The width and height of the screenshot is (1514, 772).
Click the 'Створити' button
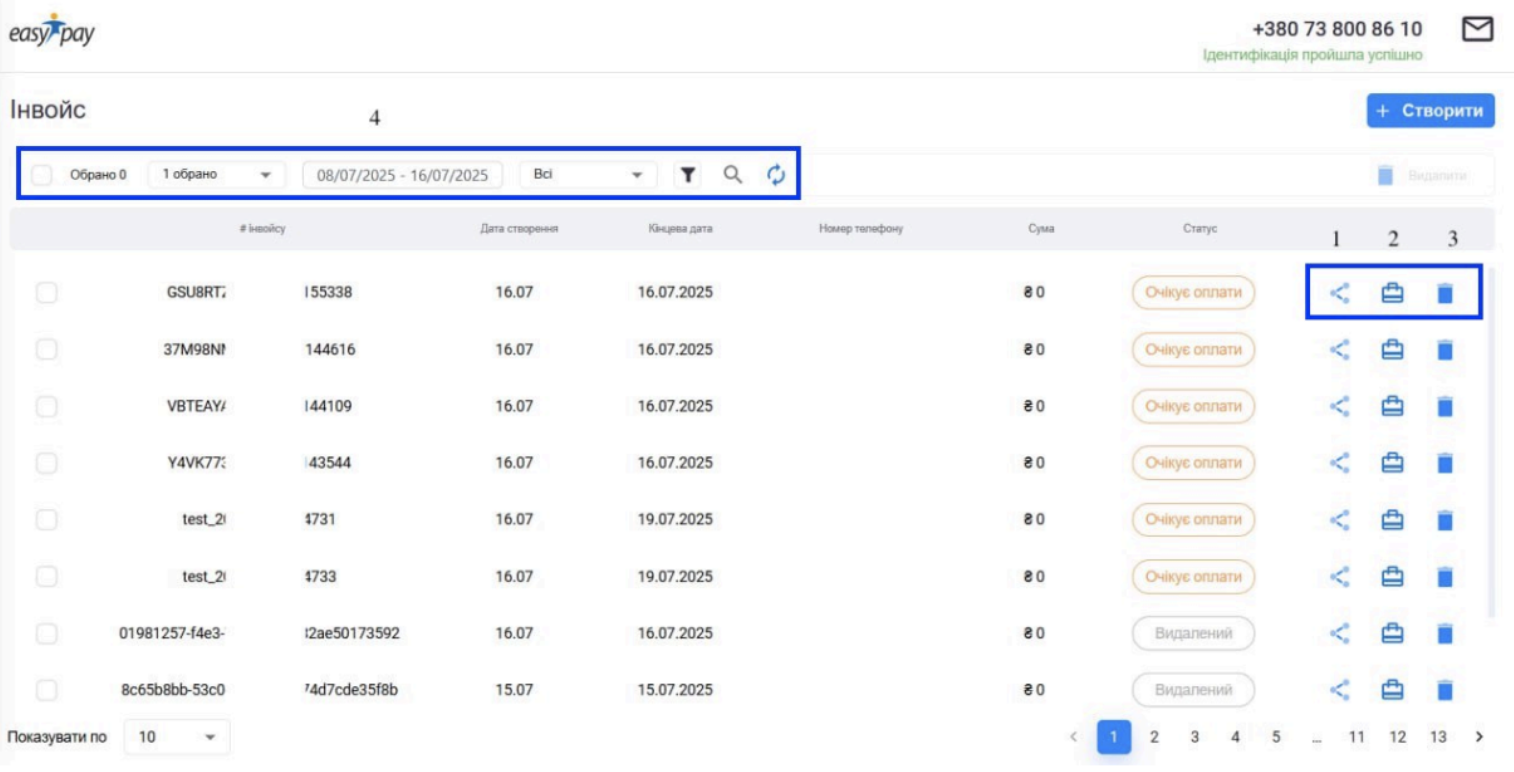(x=1430, y=111)
